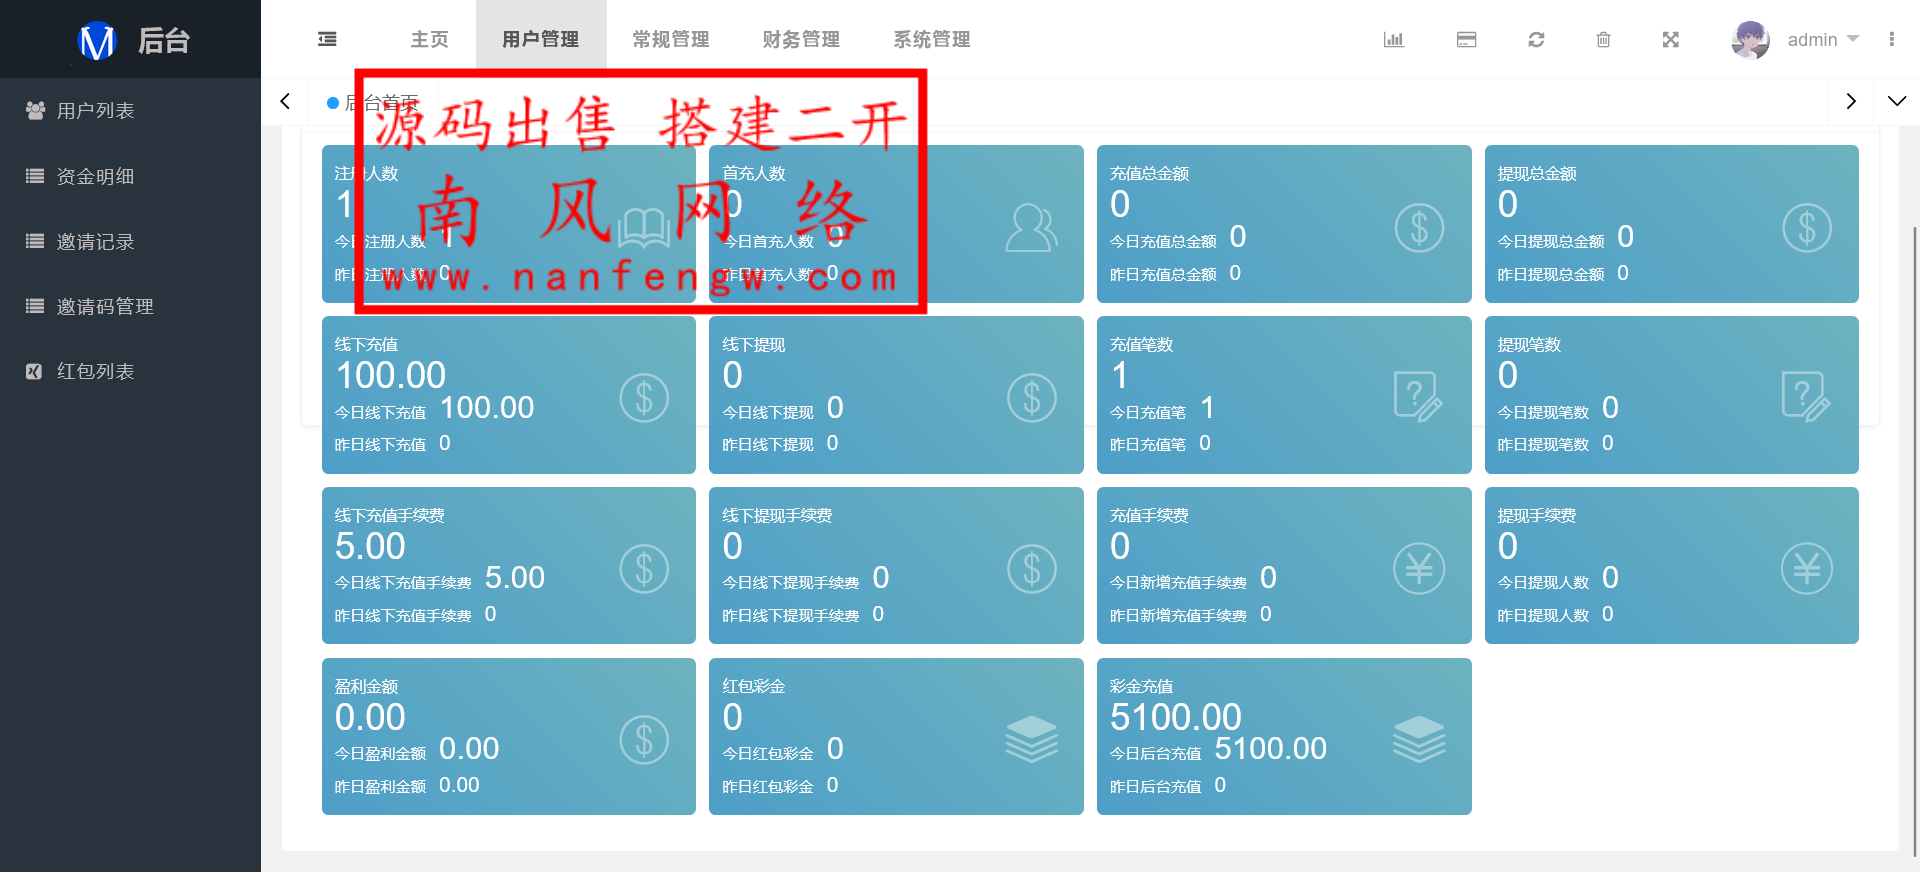Screen dimensions: 1920x872
Task: Toggle fullscreen with the expand icon
Action: pos(1670,39)
